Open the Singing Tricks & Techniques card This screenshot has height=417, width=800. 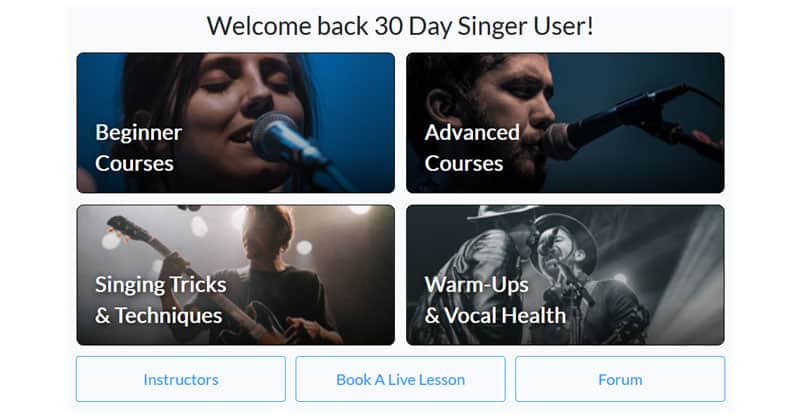(x=235, y=275)
